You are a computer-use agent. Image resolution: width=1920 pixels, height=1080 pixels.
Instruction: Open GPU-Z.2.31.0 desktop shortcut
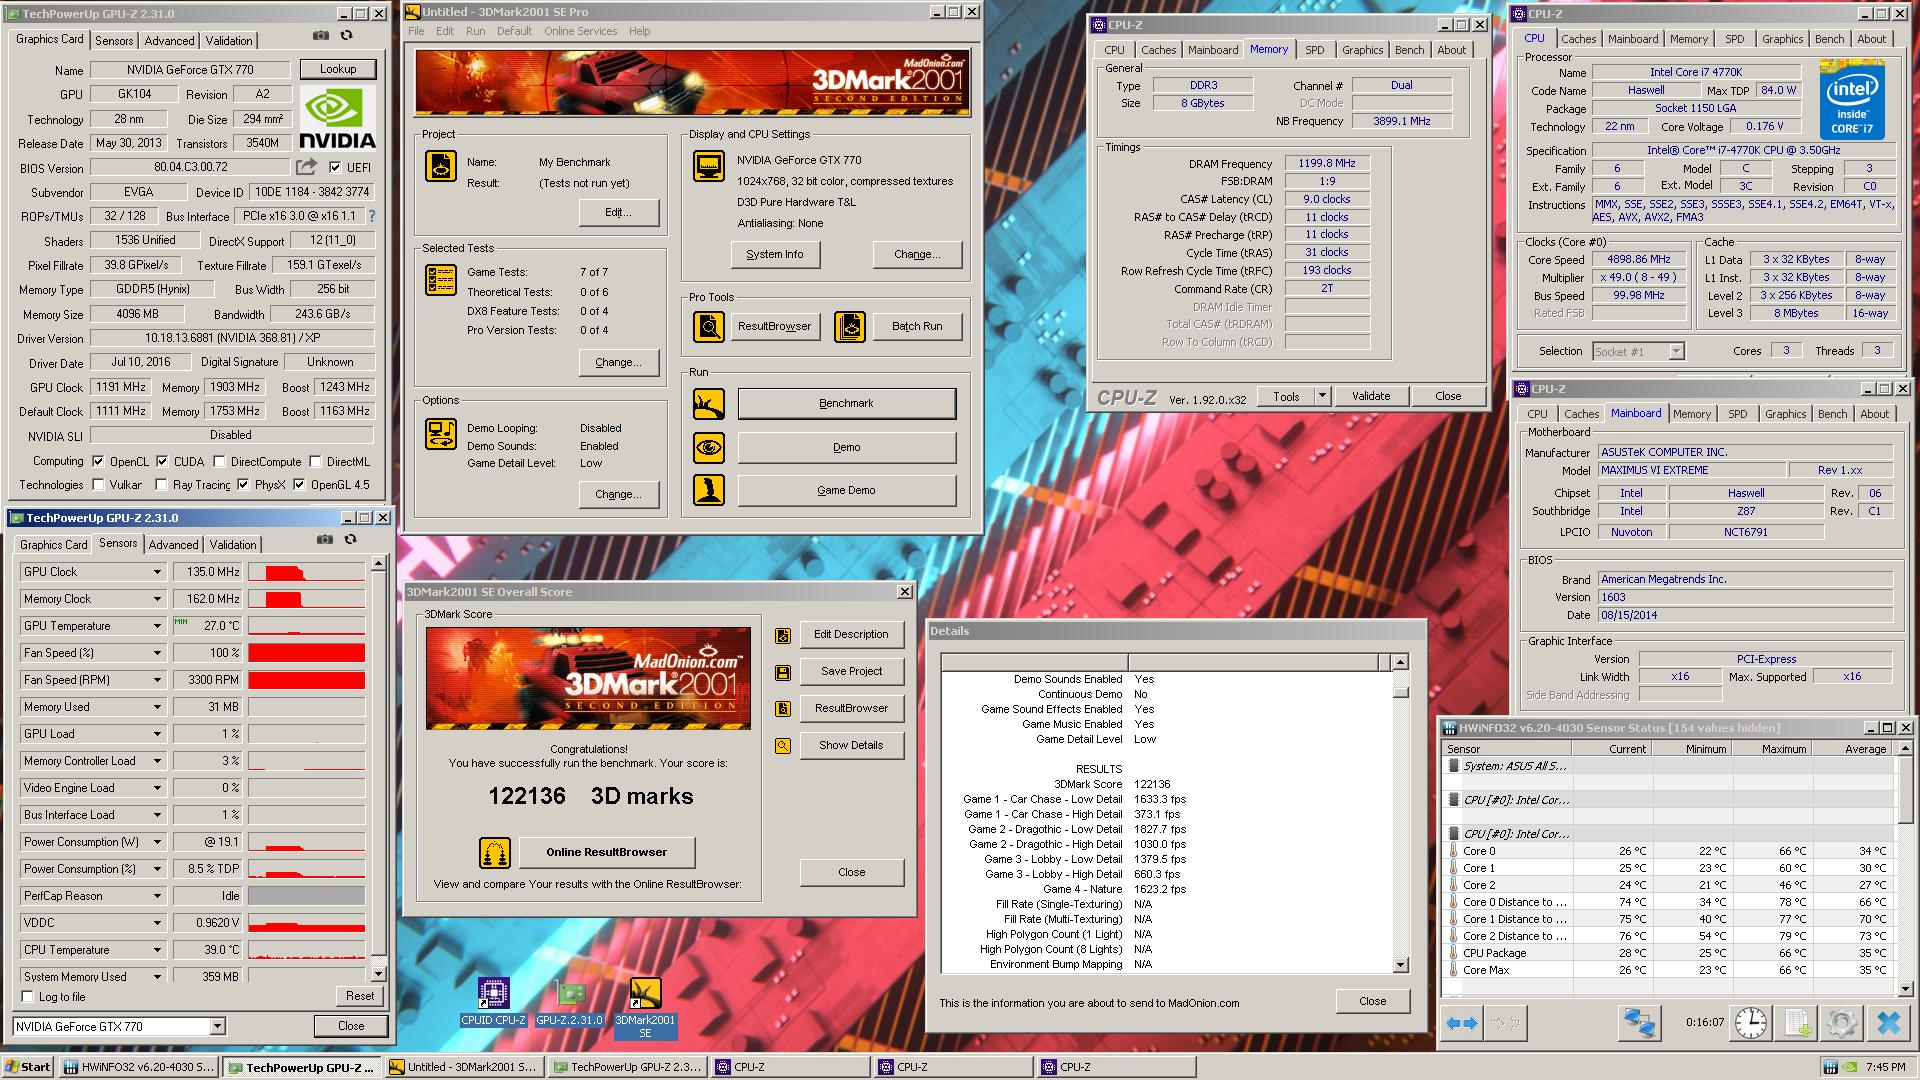569,1002
